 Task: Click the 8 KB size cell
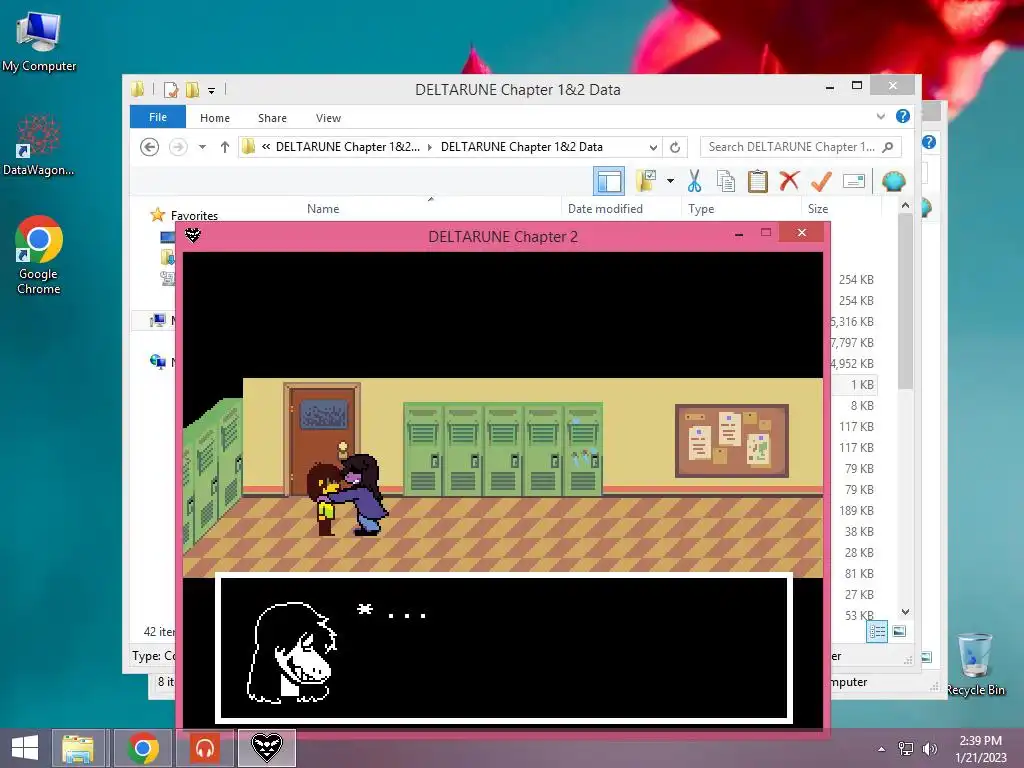point(861,406)
